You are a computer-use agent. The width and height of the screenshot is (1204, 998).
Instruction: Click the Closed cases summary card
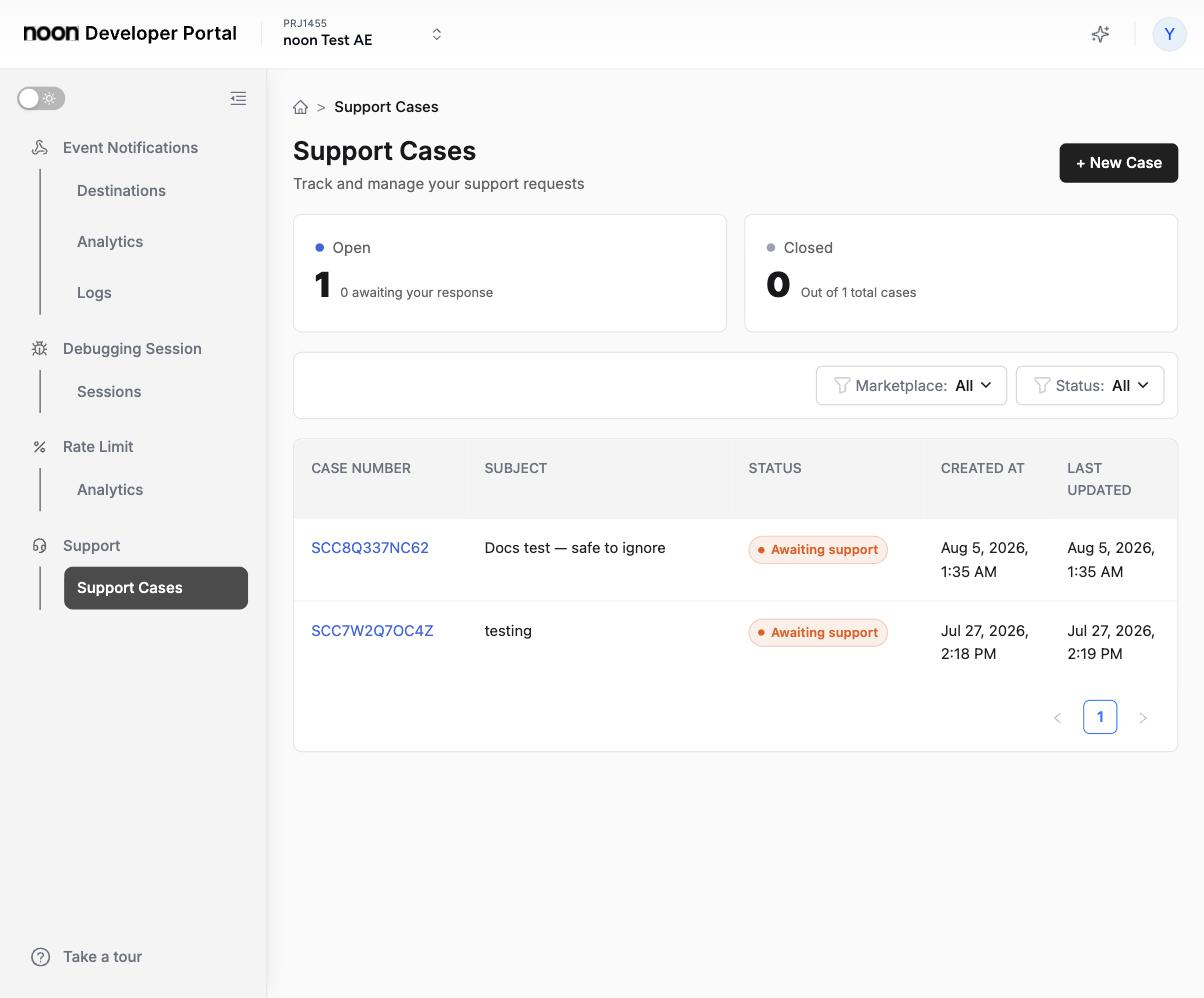(961, 273)
